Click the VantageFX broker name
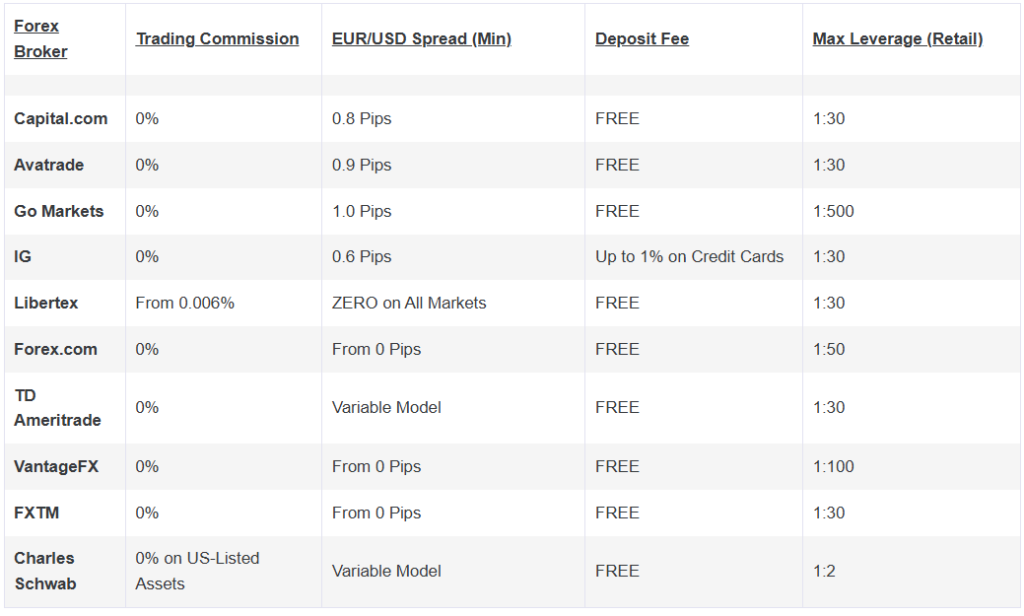Viewport: 1024px width, 616px height. click(x=56, y=466)
